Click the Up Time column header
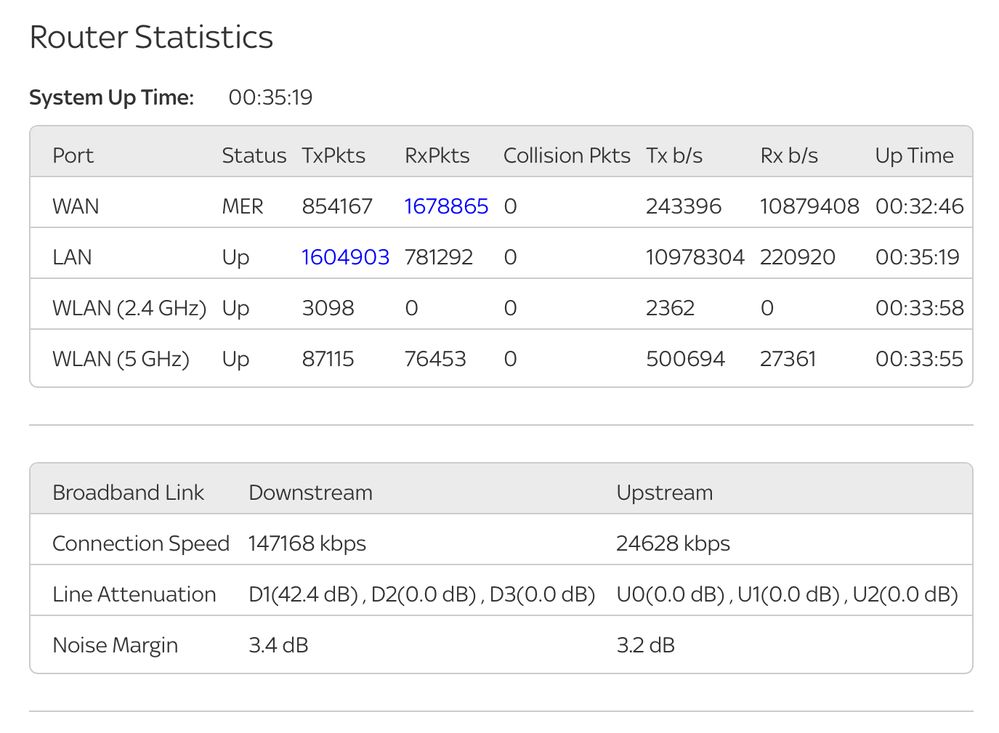 (914, 155)
